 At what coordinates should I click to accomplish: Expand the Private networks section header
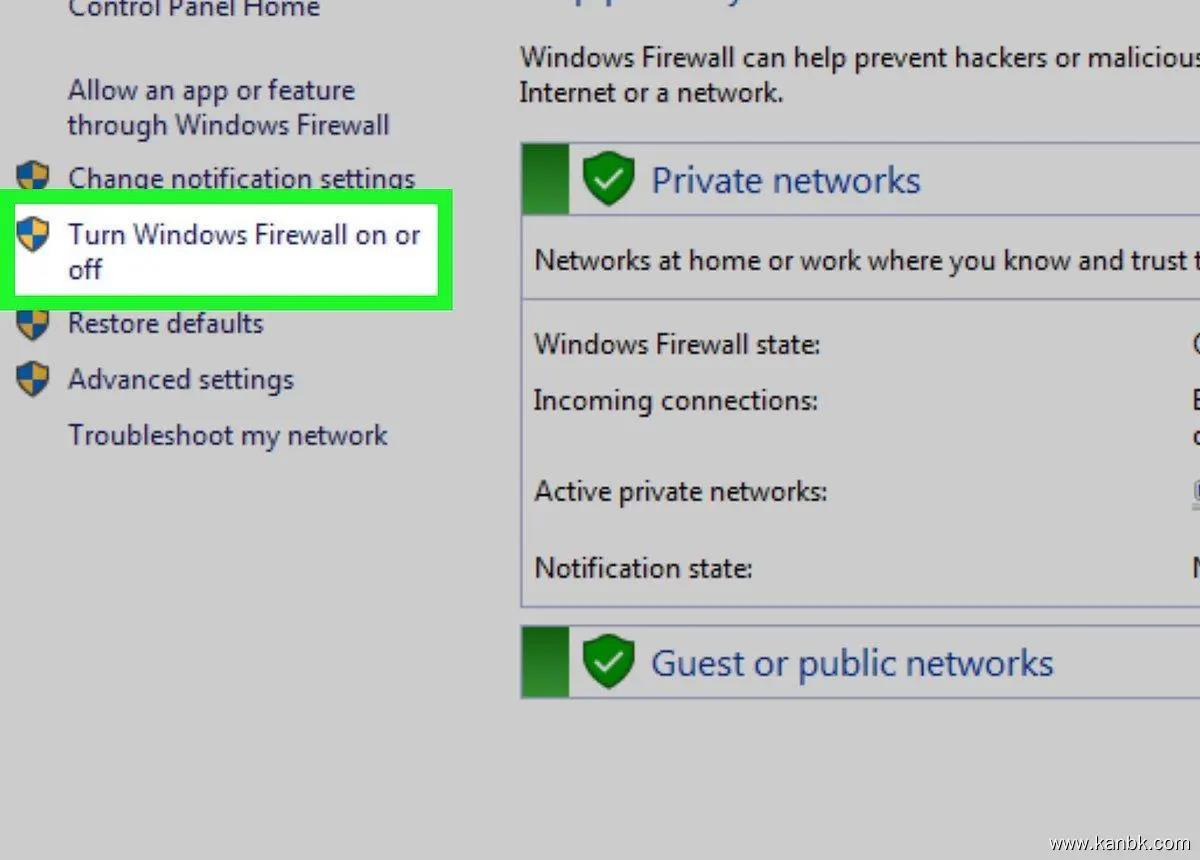coord(786,180)
